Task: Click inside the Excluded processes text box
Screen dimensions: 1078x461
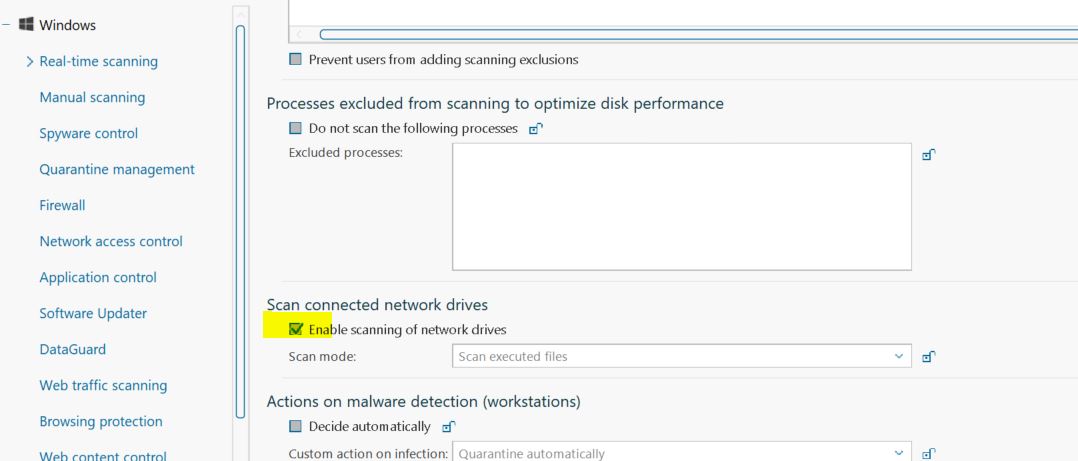Action: [x=681, y=207]
